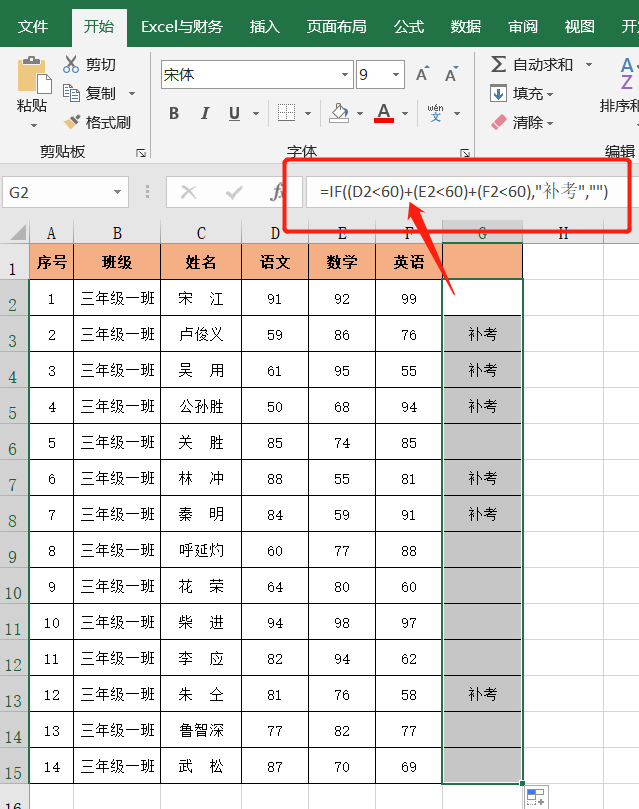This screenshot has width=639, height=809.
Task: Open the 文件 File menu
Action: pyautogui.click(x=32, y=27)
